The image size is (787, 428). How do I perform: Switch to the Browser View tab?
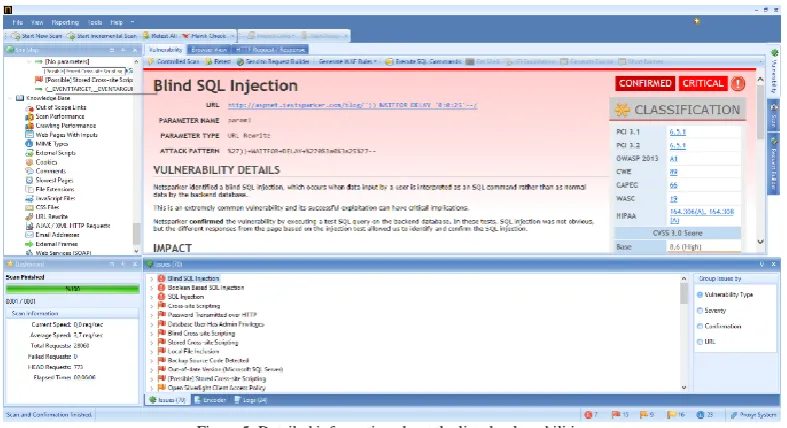pos(209,50)
